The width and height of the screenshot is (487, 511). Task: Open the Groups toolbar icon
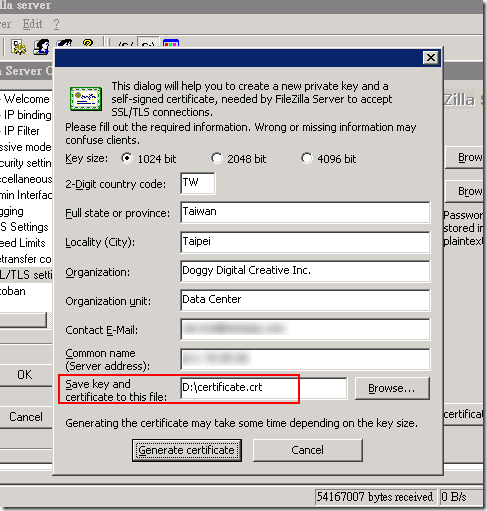(x=64, y=44)
